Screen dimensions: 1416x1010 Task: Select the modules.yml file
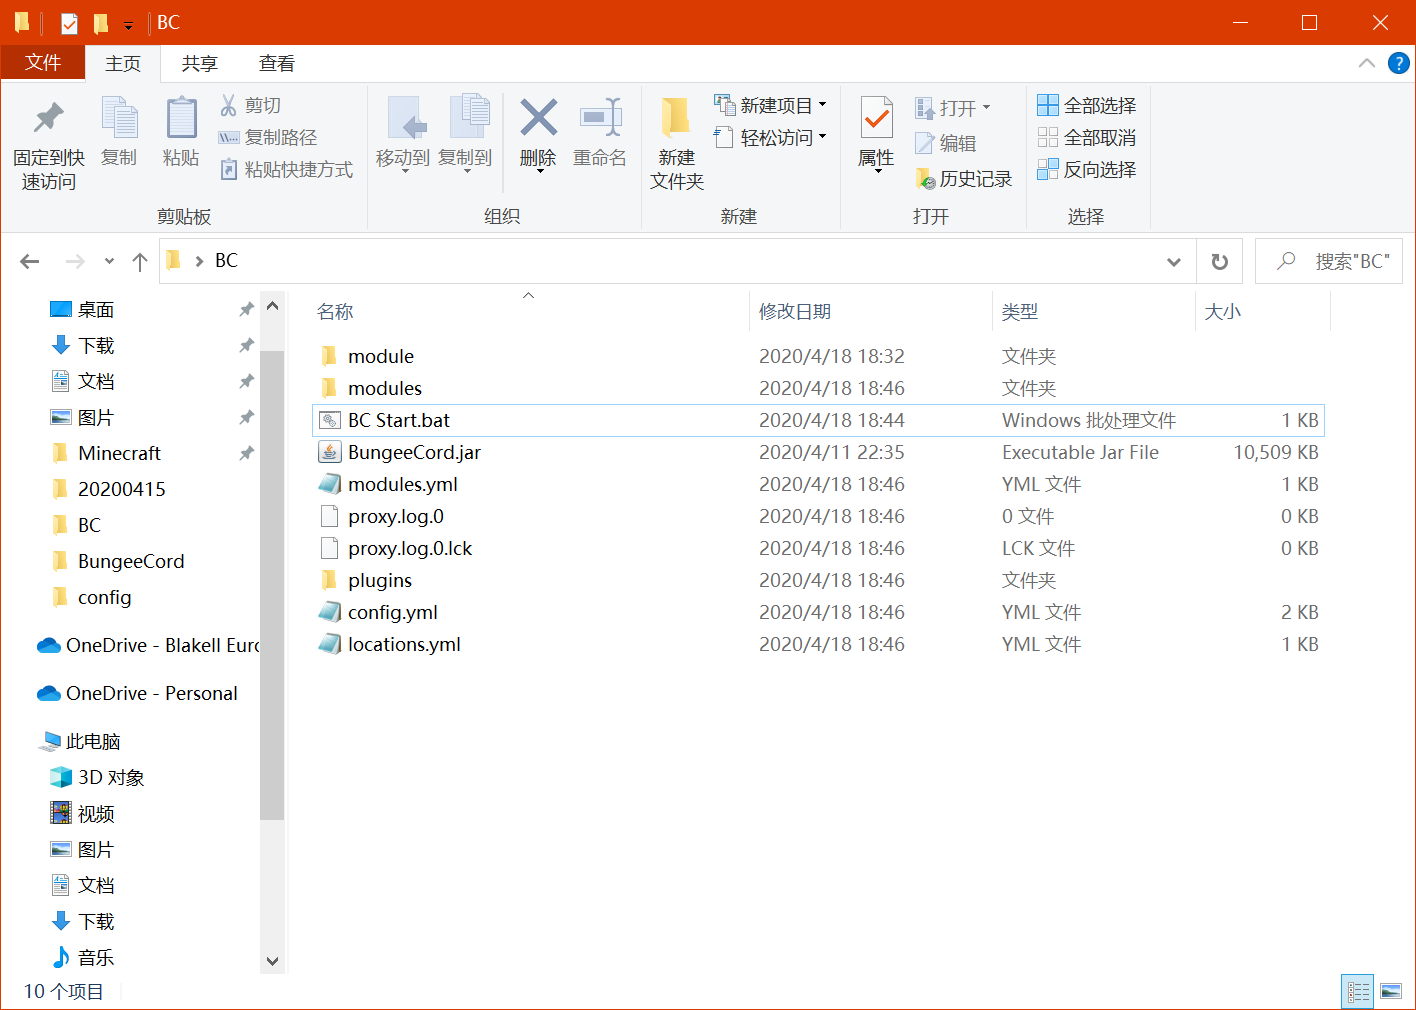click(x=818, y=484)
